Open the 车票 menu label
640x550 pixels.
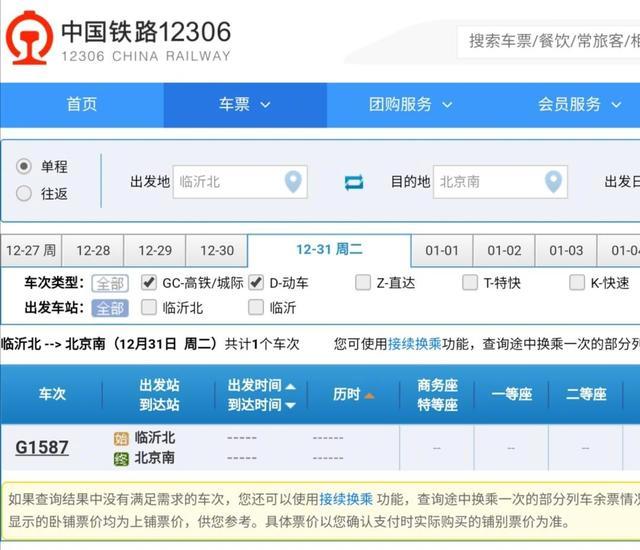(234, 104)
